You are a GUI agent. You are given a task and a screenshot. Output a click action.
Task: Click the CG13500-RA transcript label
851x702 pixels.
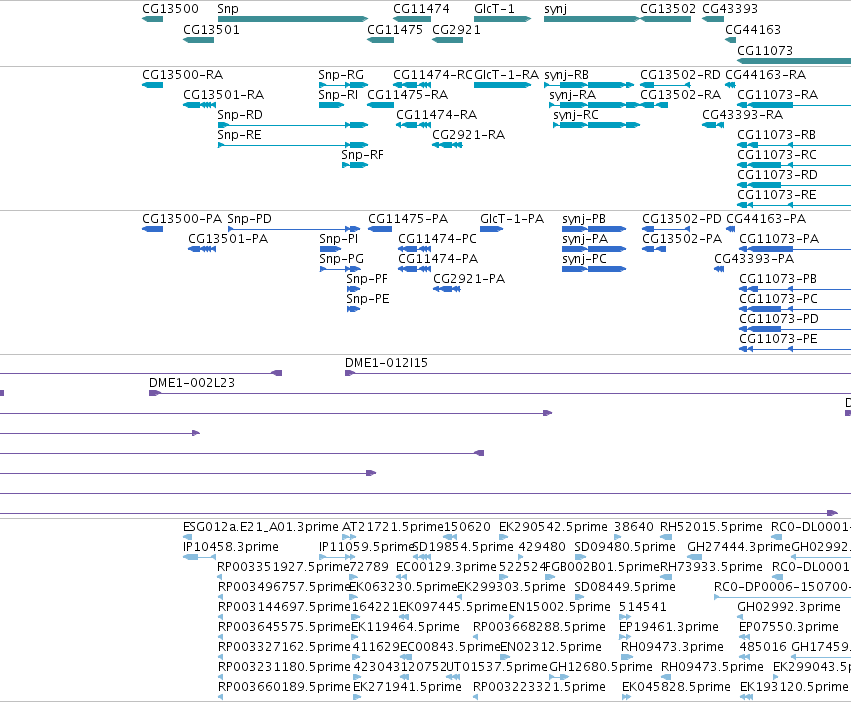[182, 75]
